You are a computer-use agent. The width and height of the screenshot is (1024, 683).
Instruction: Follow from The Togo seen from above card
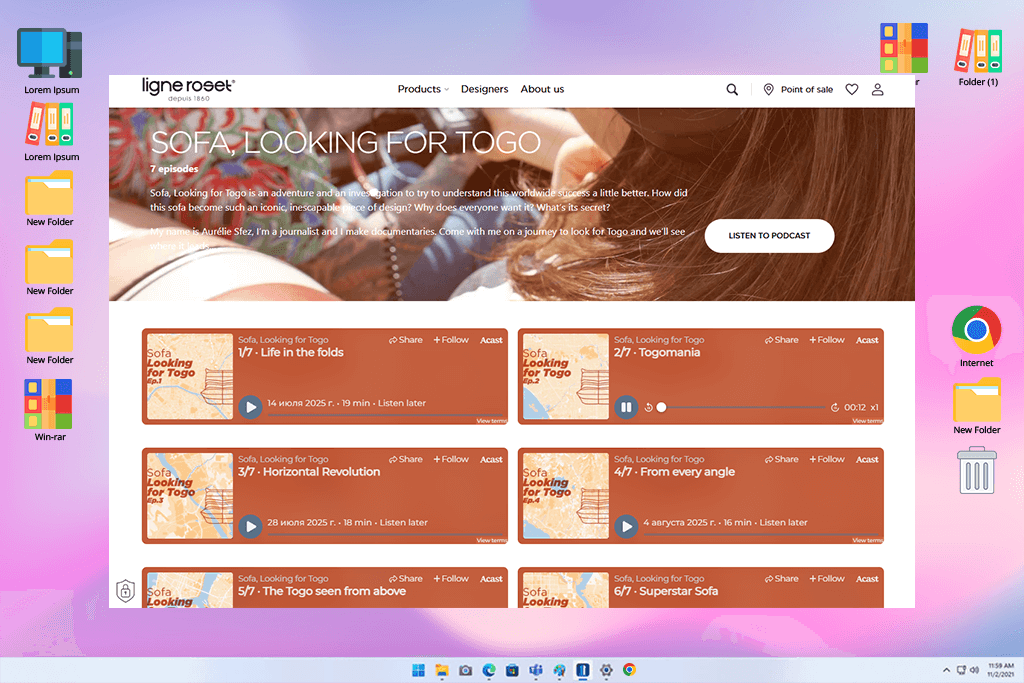(451, 579)
